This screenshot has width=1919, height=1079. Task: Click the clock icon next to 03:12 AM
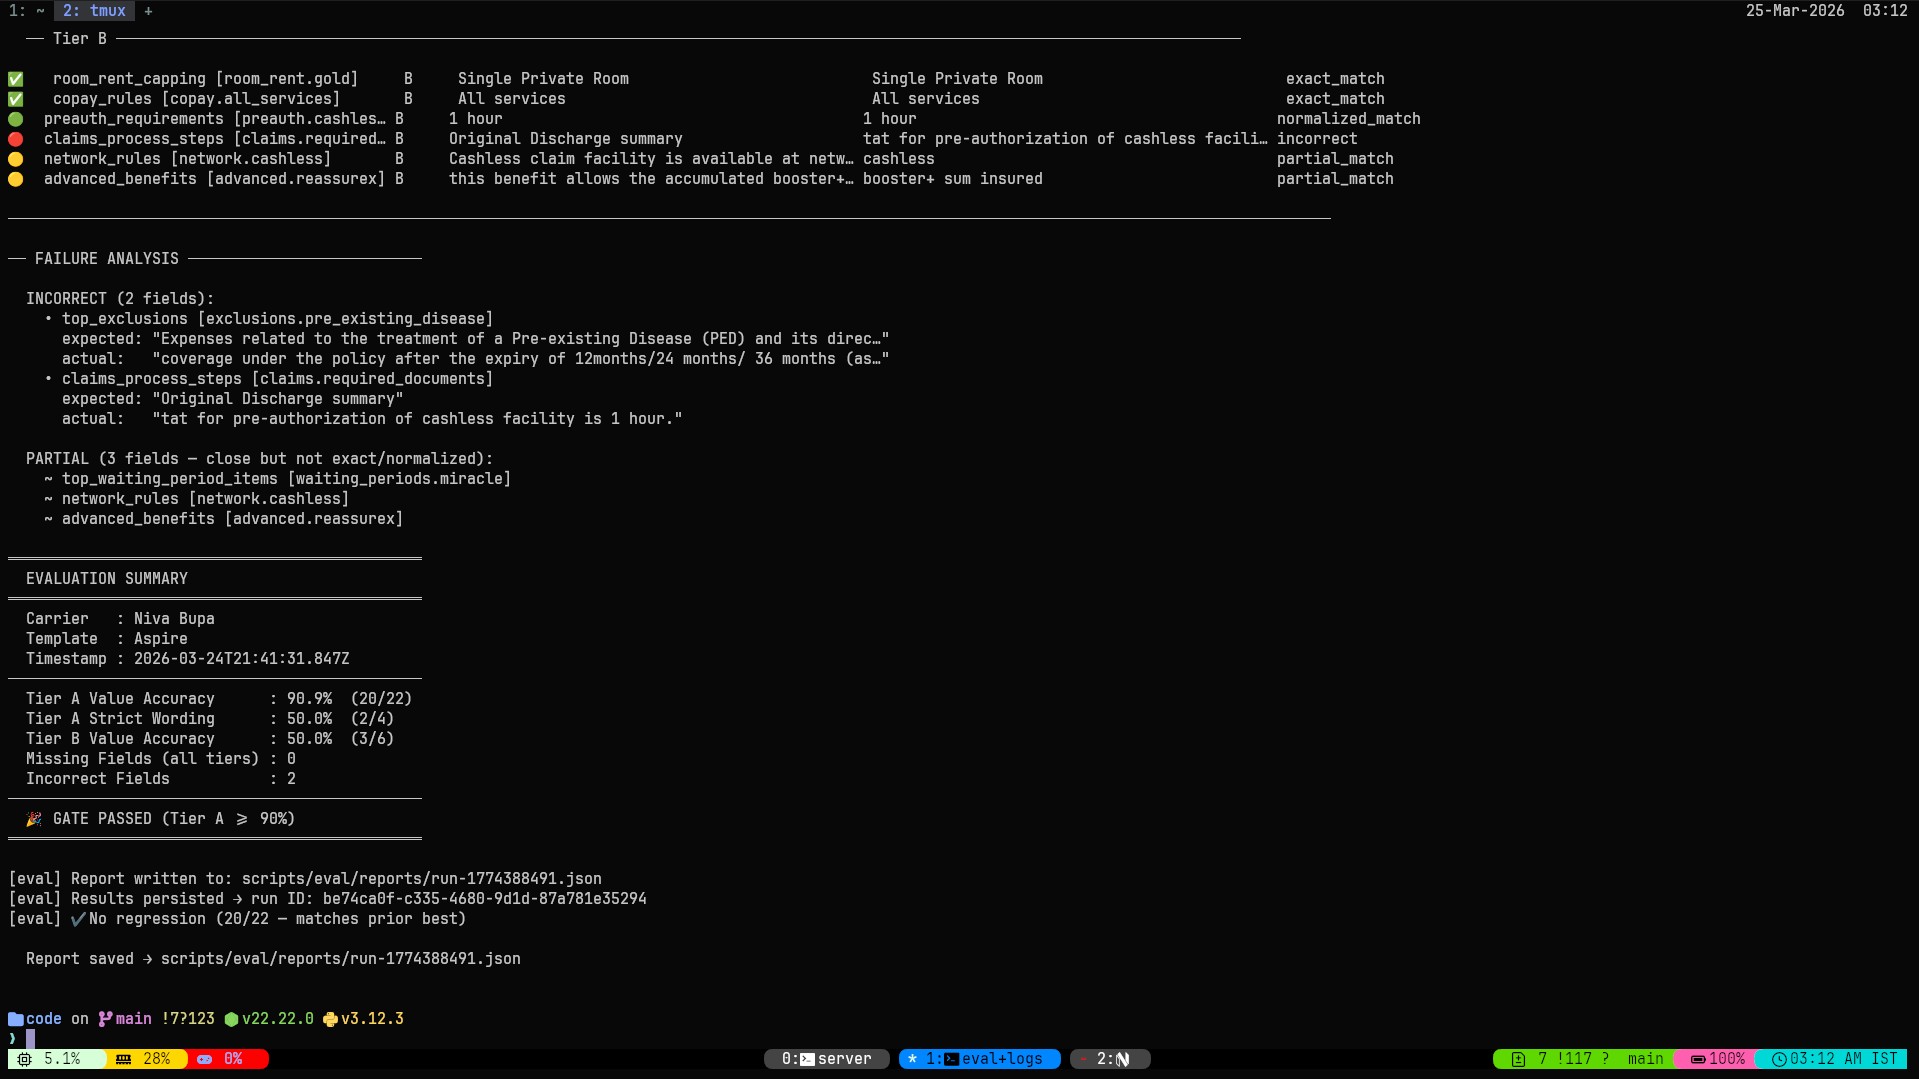1782,1059
